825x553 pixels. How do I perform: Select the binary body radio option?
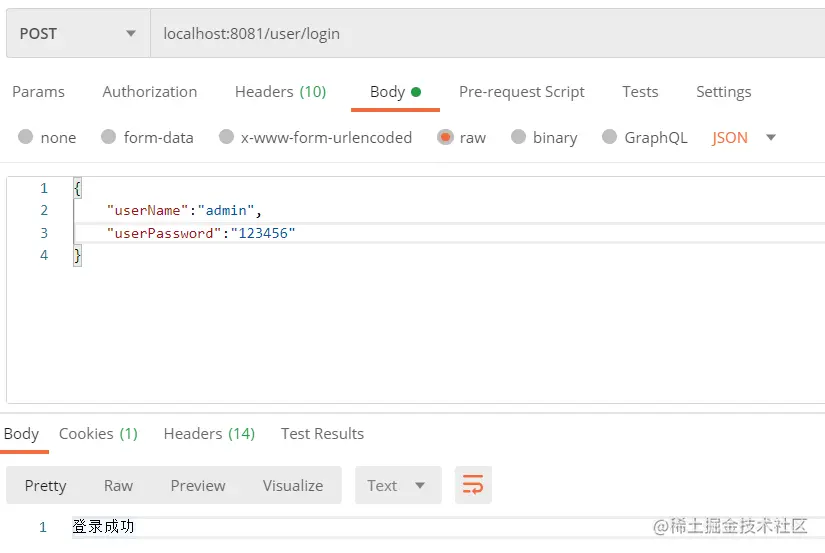[518, 138]
